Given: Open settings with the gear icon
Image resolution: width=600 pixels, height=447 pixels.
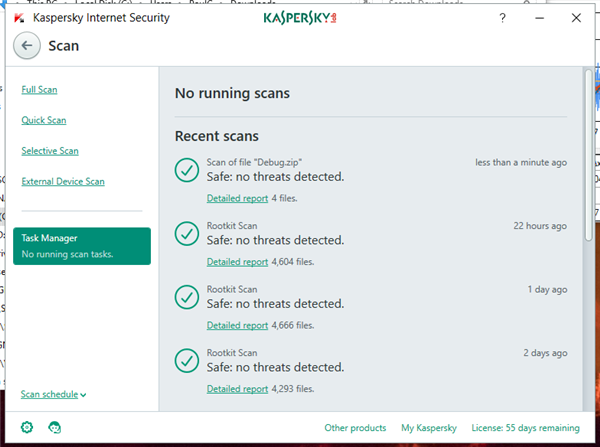Looking at the screenshot, I should coord(27,427).
